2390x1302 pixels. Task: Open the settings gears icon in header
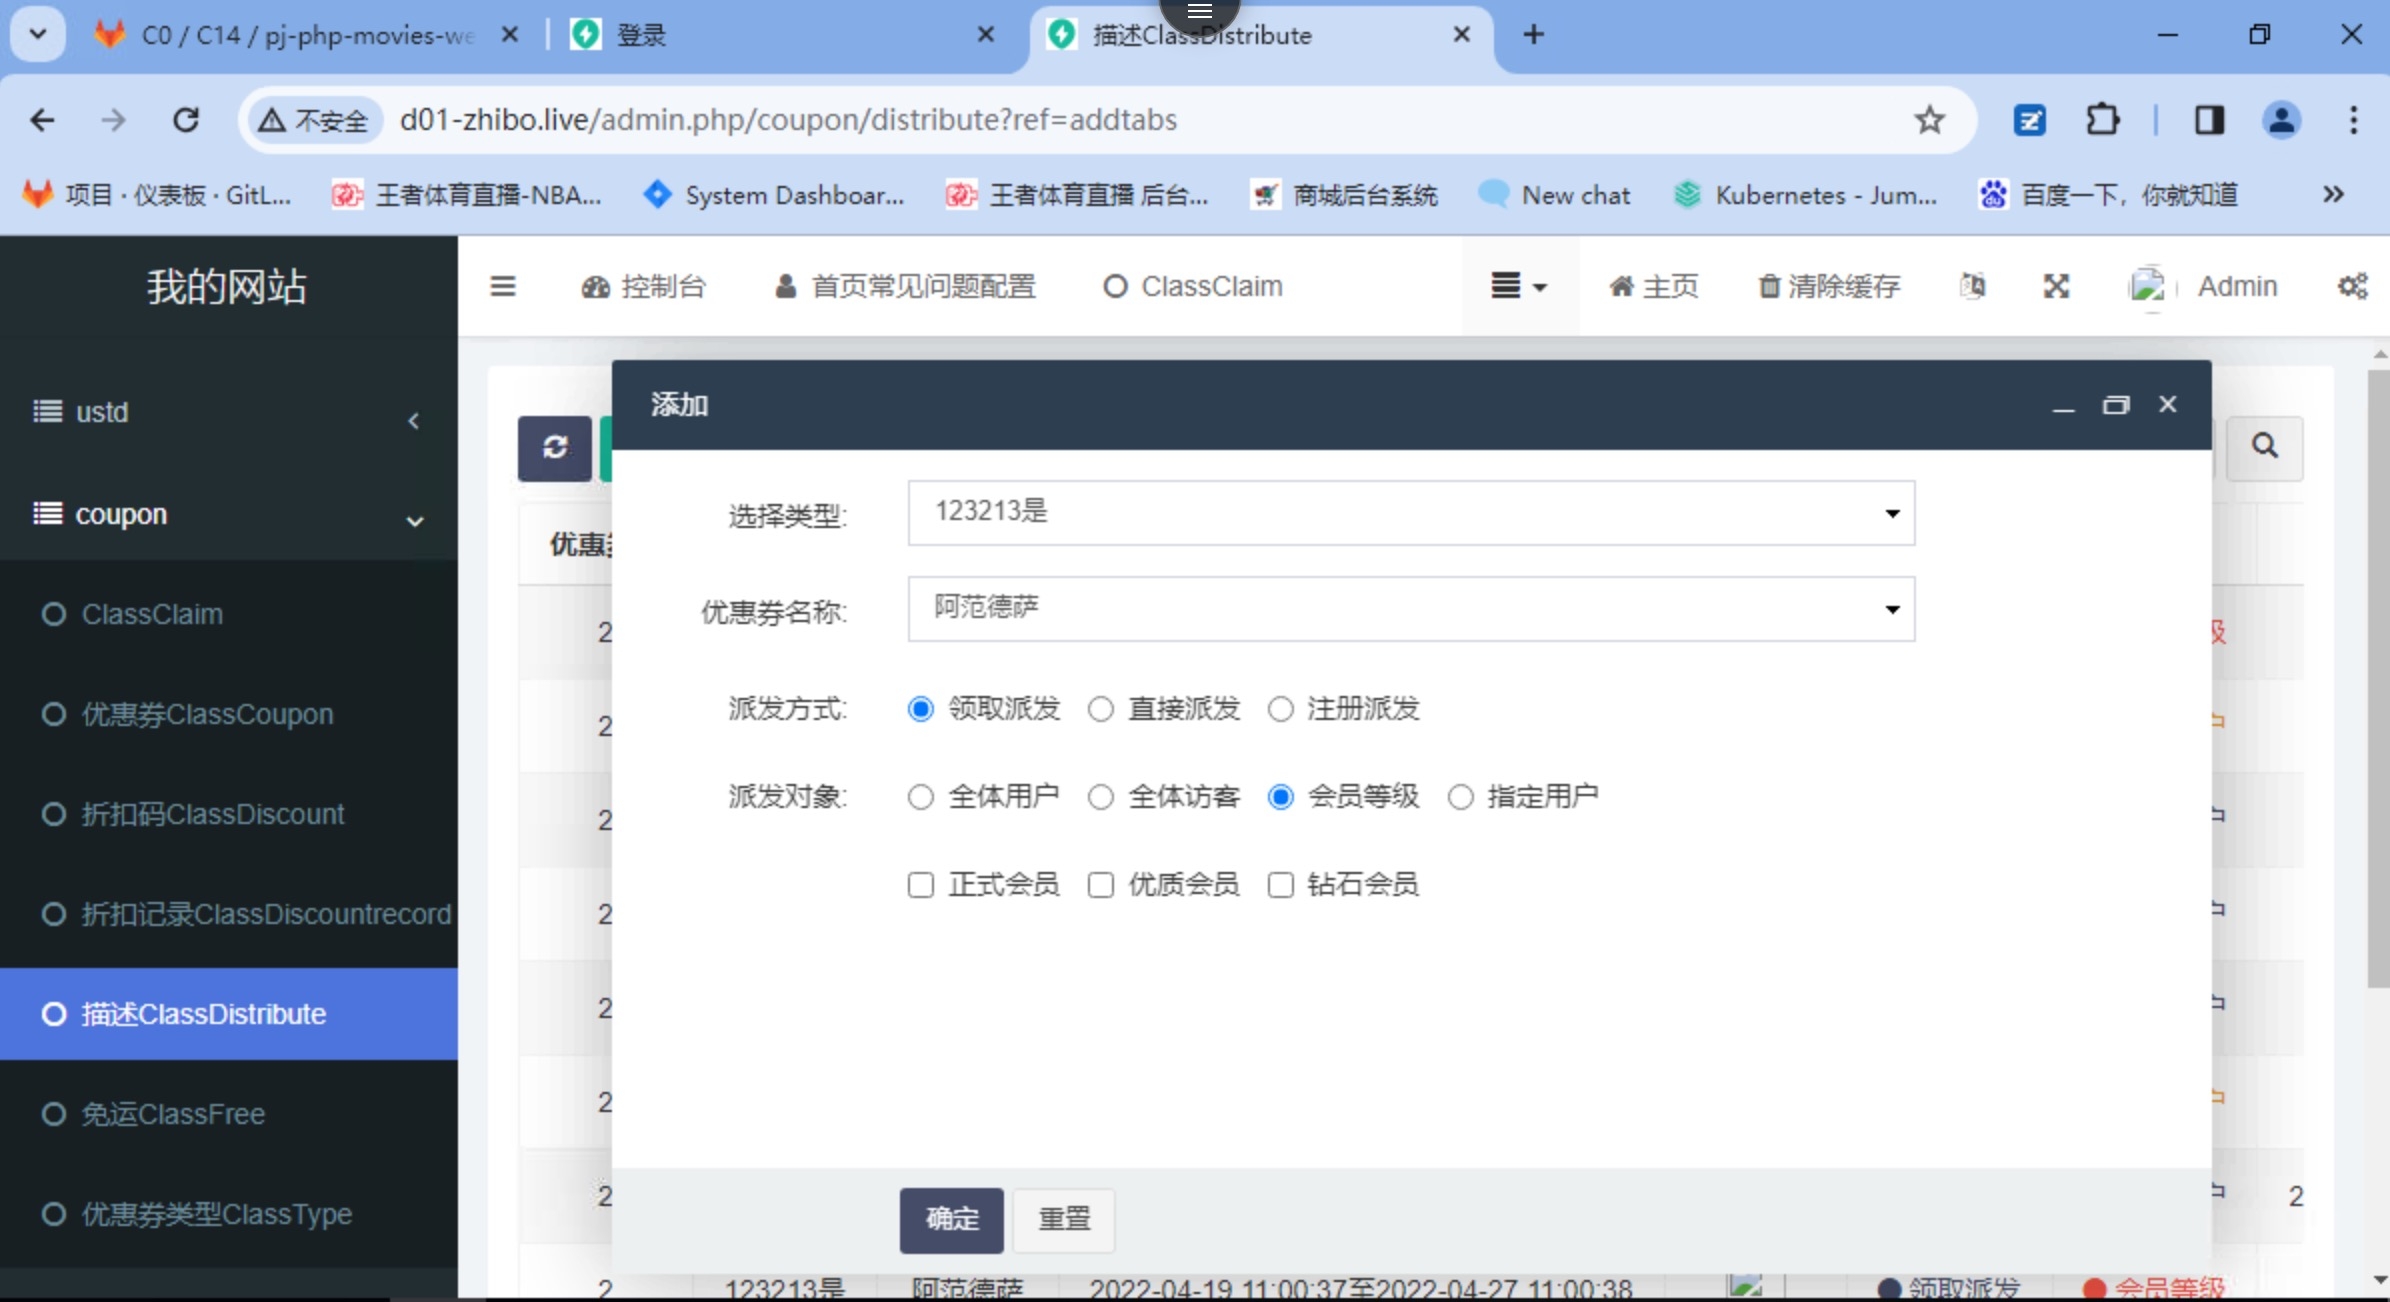pyautogui.click(x=2352, y=287)
